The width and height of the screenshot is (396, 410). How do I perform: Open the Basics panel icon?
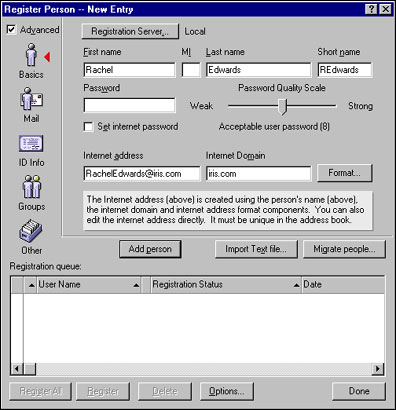click(x=31, y=55)
